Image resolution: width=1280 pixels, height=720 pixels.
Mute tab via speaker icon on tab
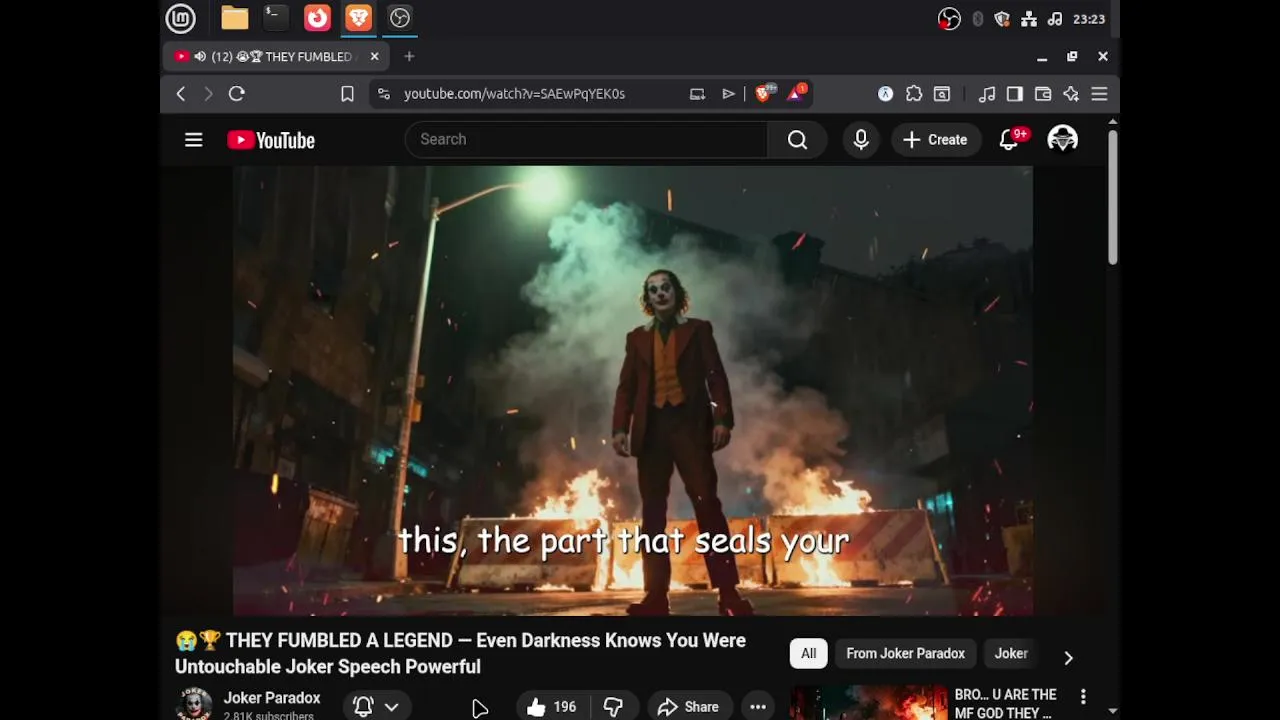(200, 57)
